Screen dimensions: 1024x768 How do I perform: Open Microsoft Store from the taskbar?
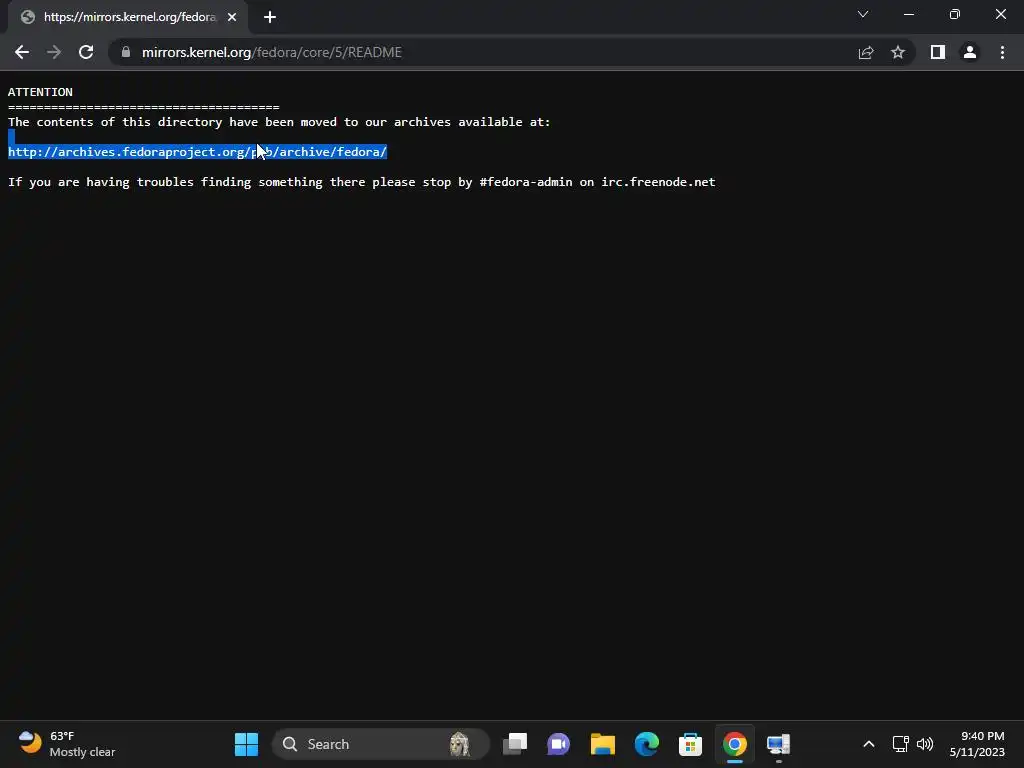pyautogui.click(x=690, y=744)
